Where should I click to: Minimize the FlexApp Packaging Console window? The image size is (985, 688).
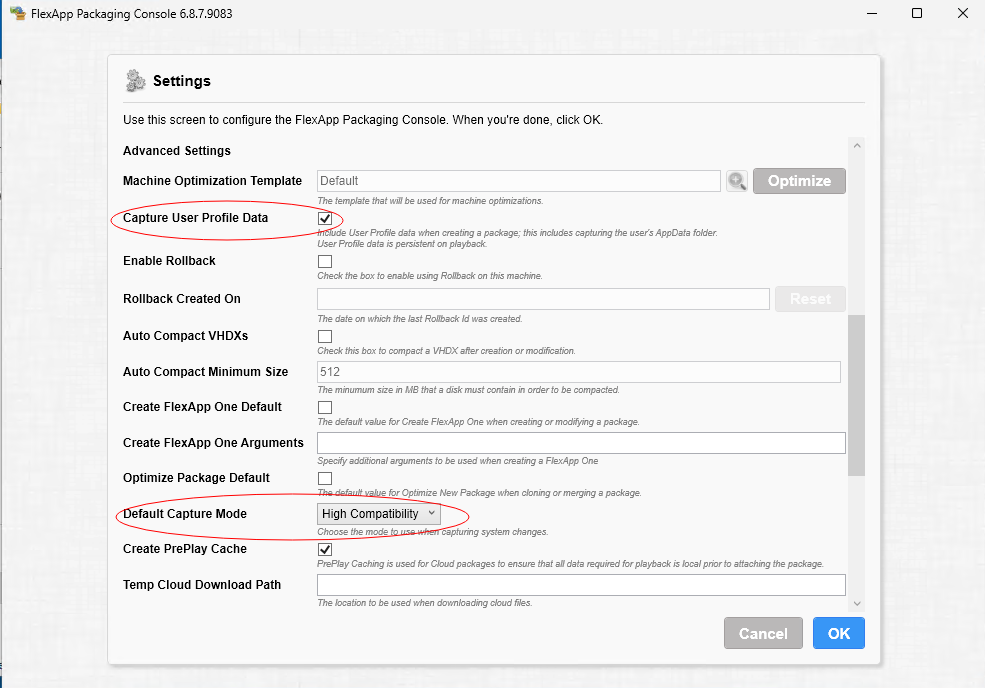[x=872, y=13]
